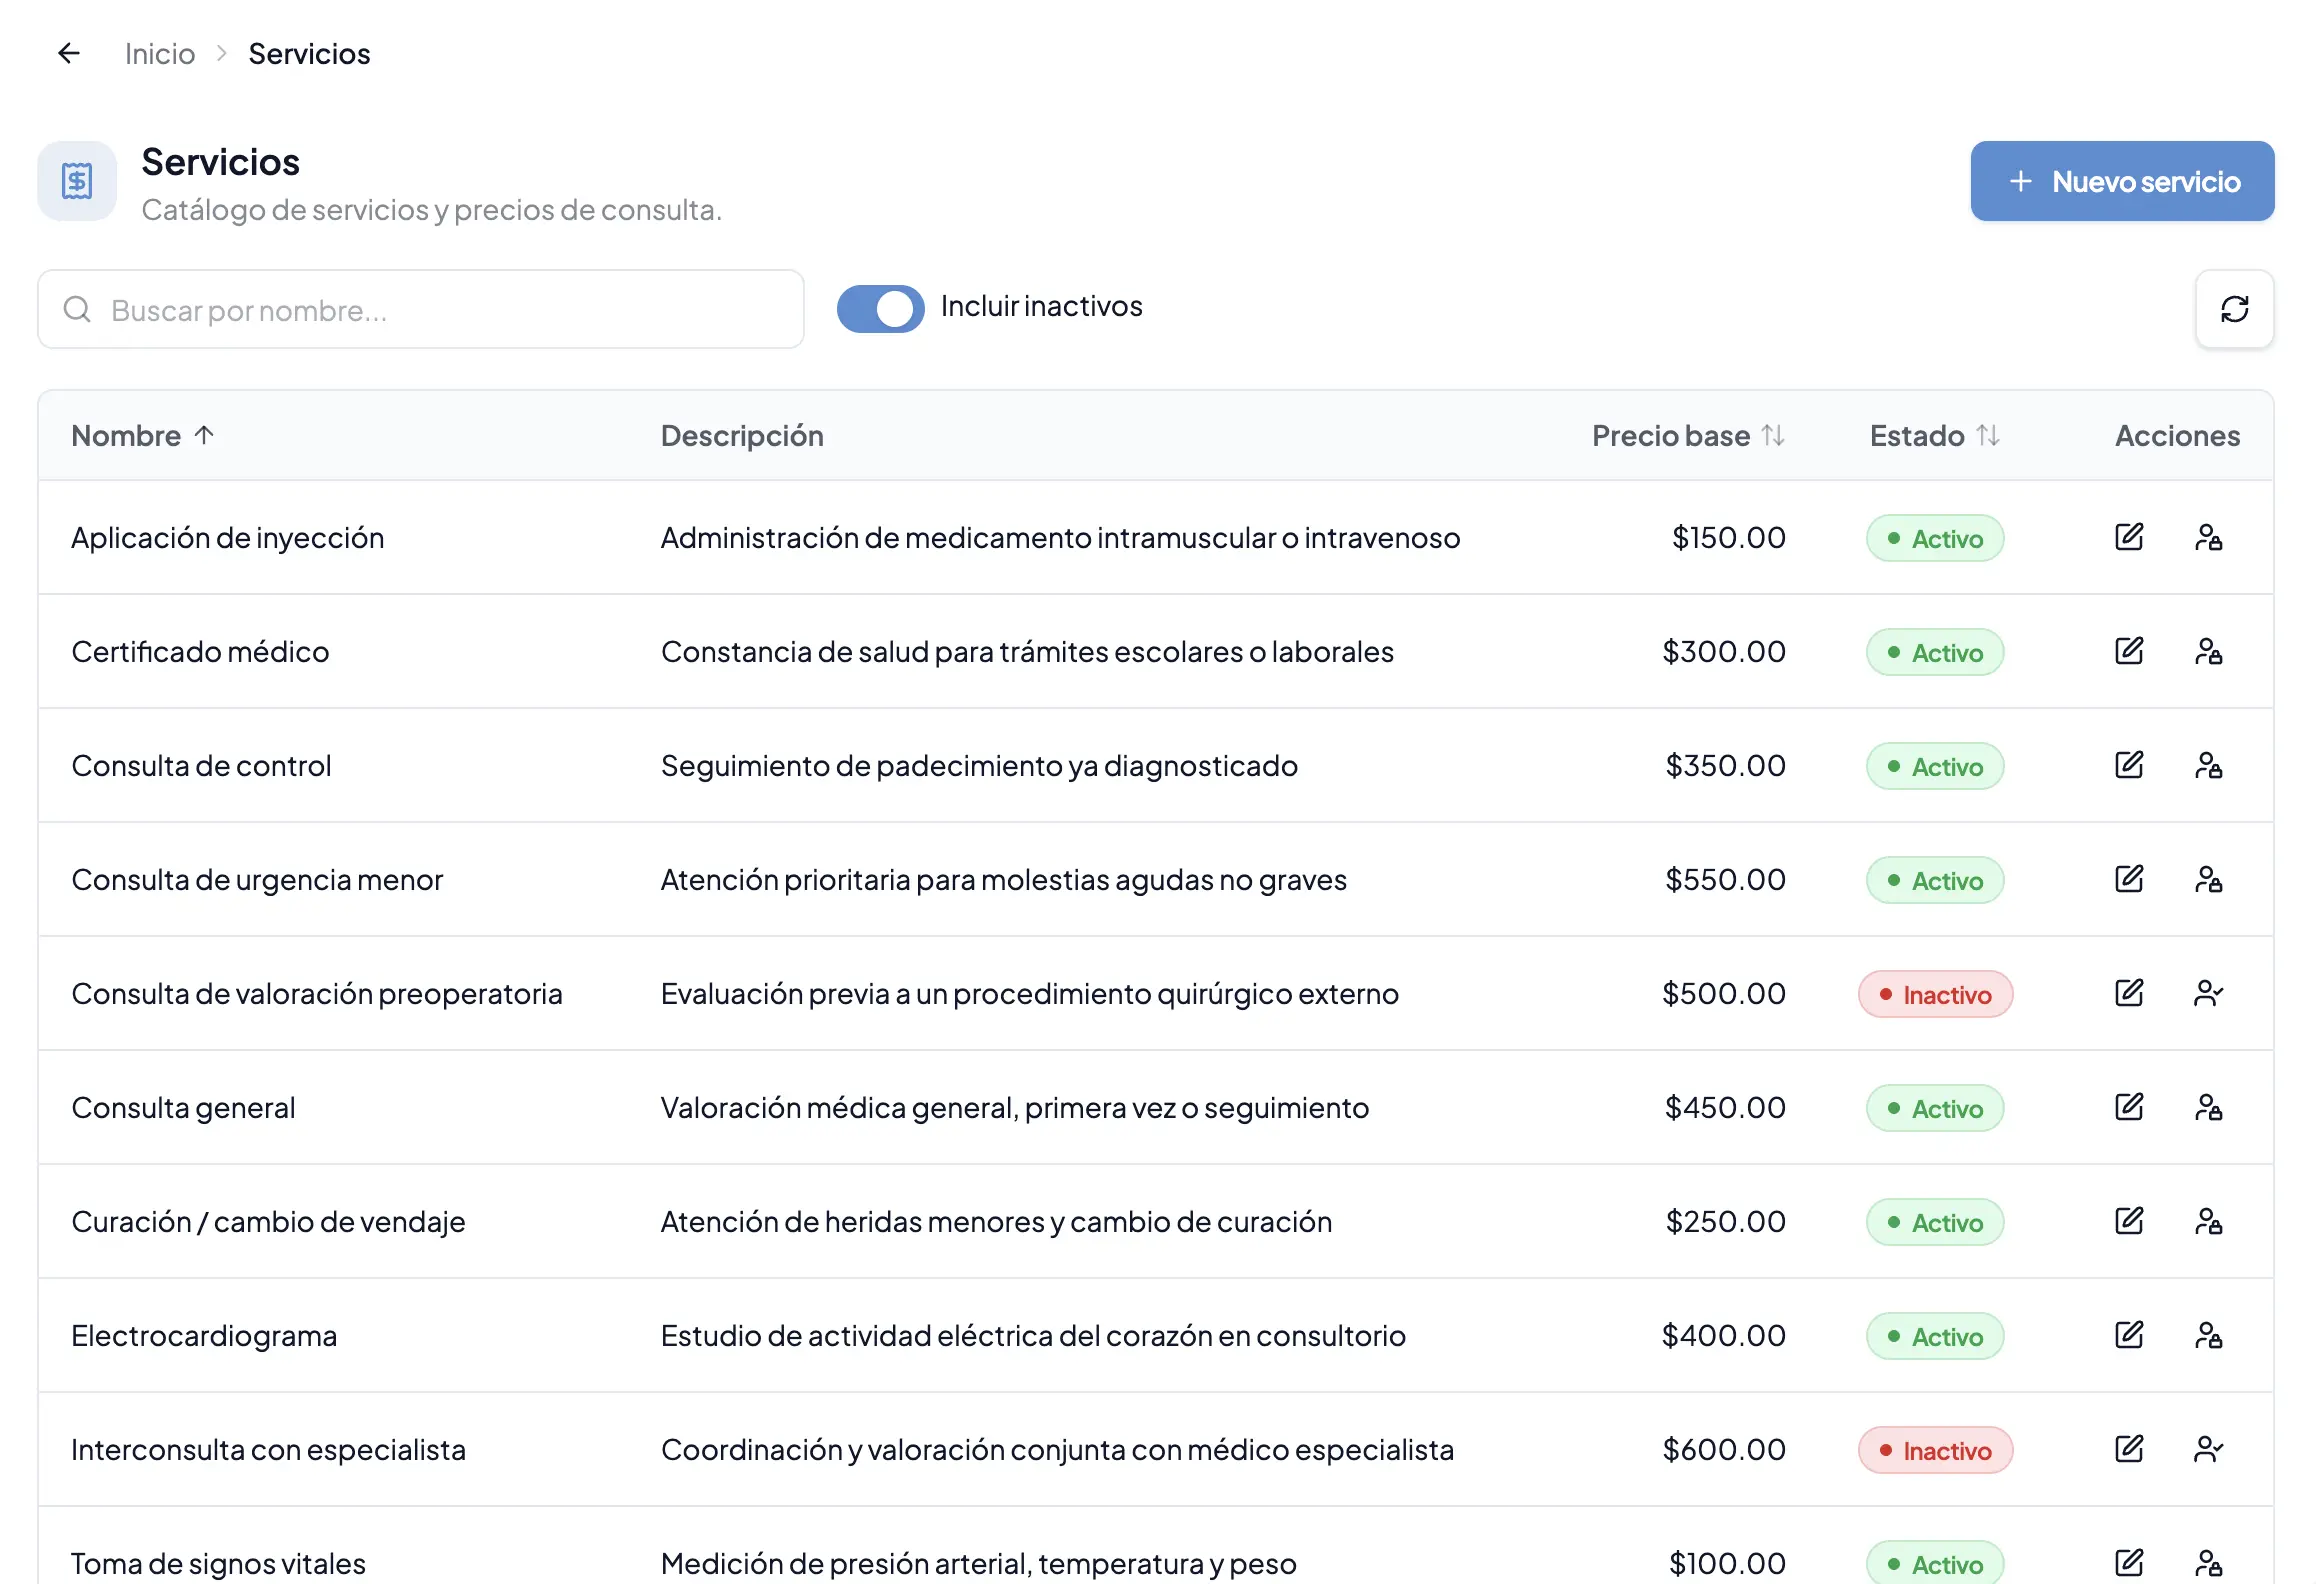Edit the Consulta de valoración preoperatoria service

(2129, 993)
